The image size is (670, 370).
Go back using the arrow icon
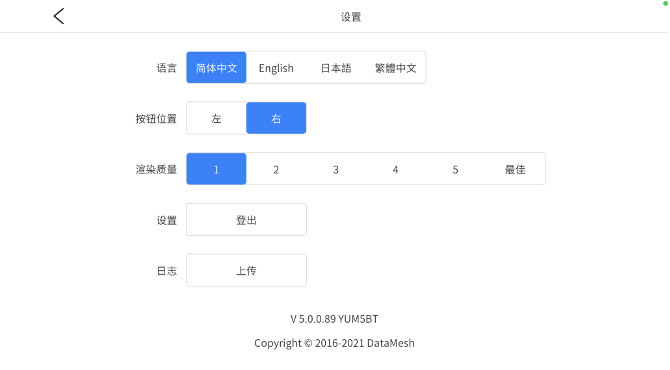tap(59, 16)
